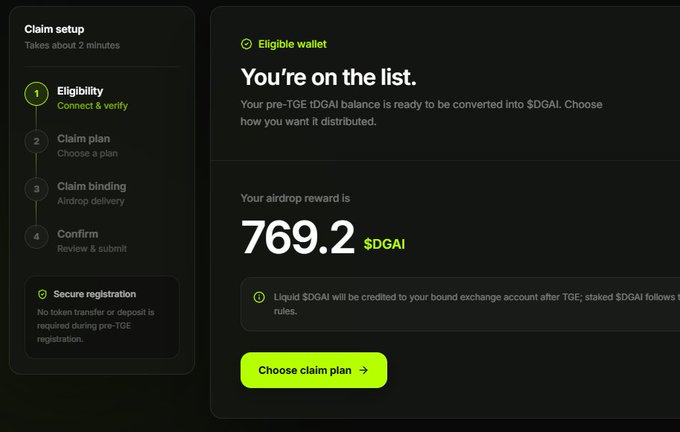
Task: Click the Liquid $DGAI info notice box
Action: pos(460,304)
